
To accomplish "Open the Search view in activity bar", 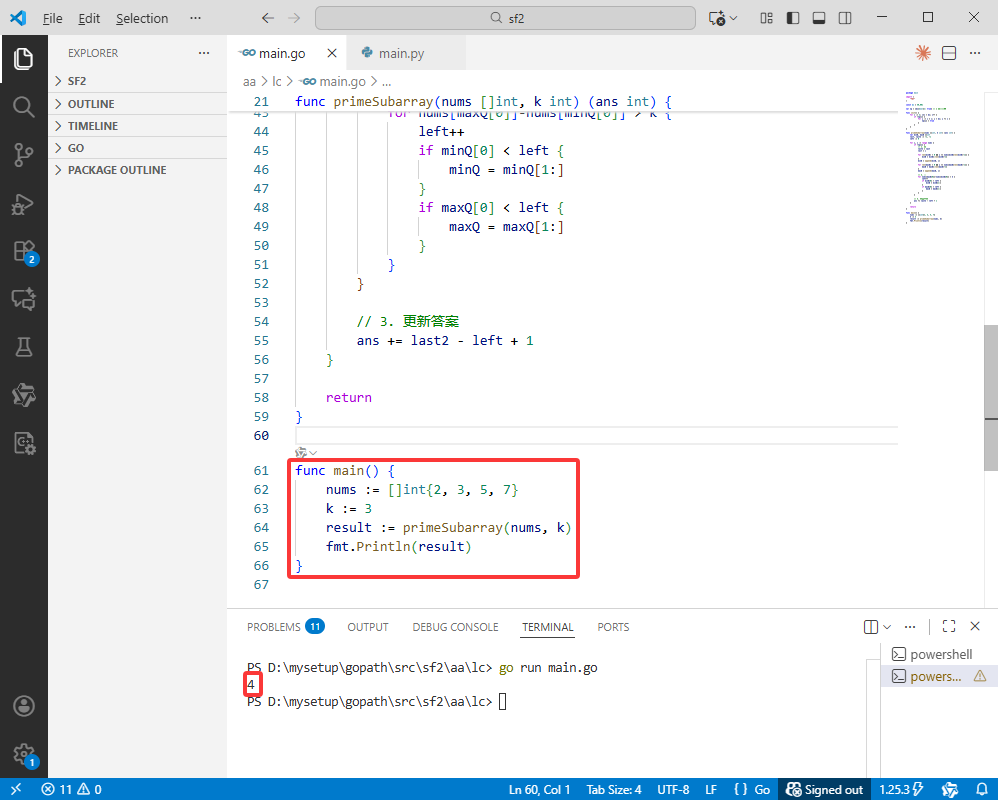I will click(x=24, y=107).
